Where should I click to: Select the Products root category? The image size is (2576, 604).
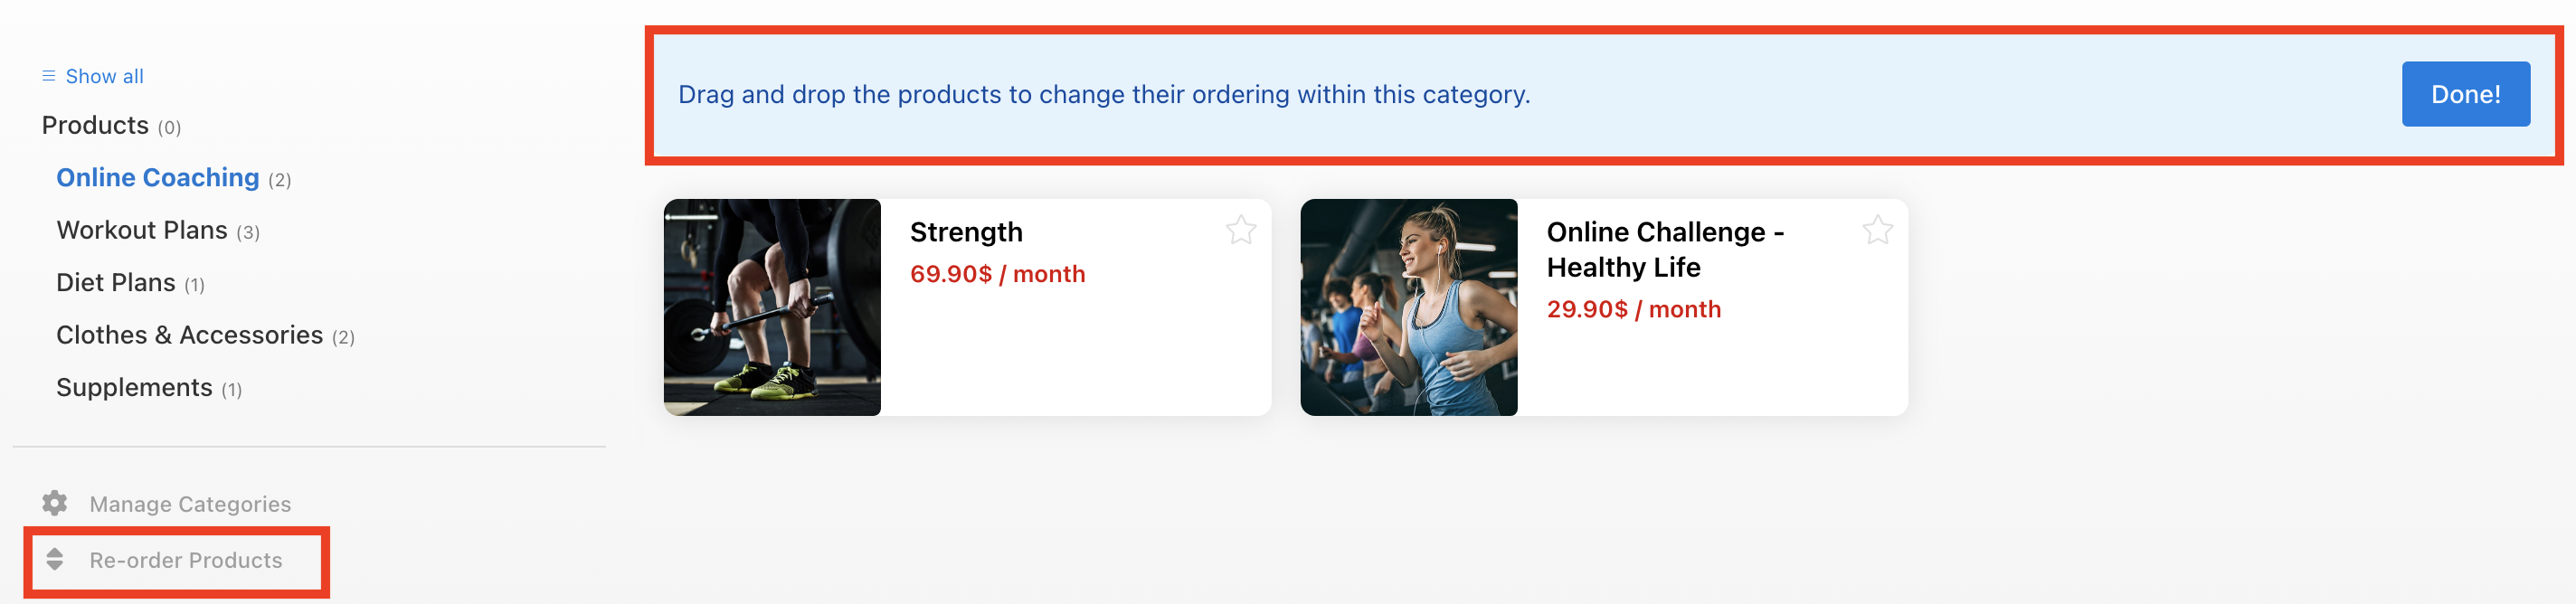click(x=95, y=125)
